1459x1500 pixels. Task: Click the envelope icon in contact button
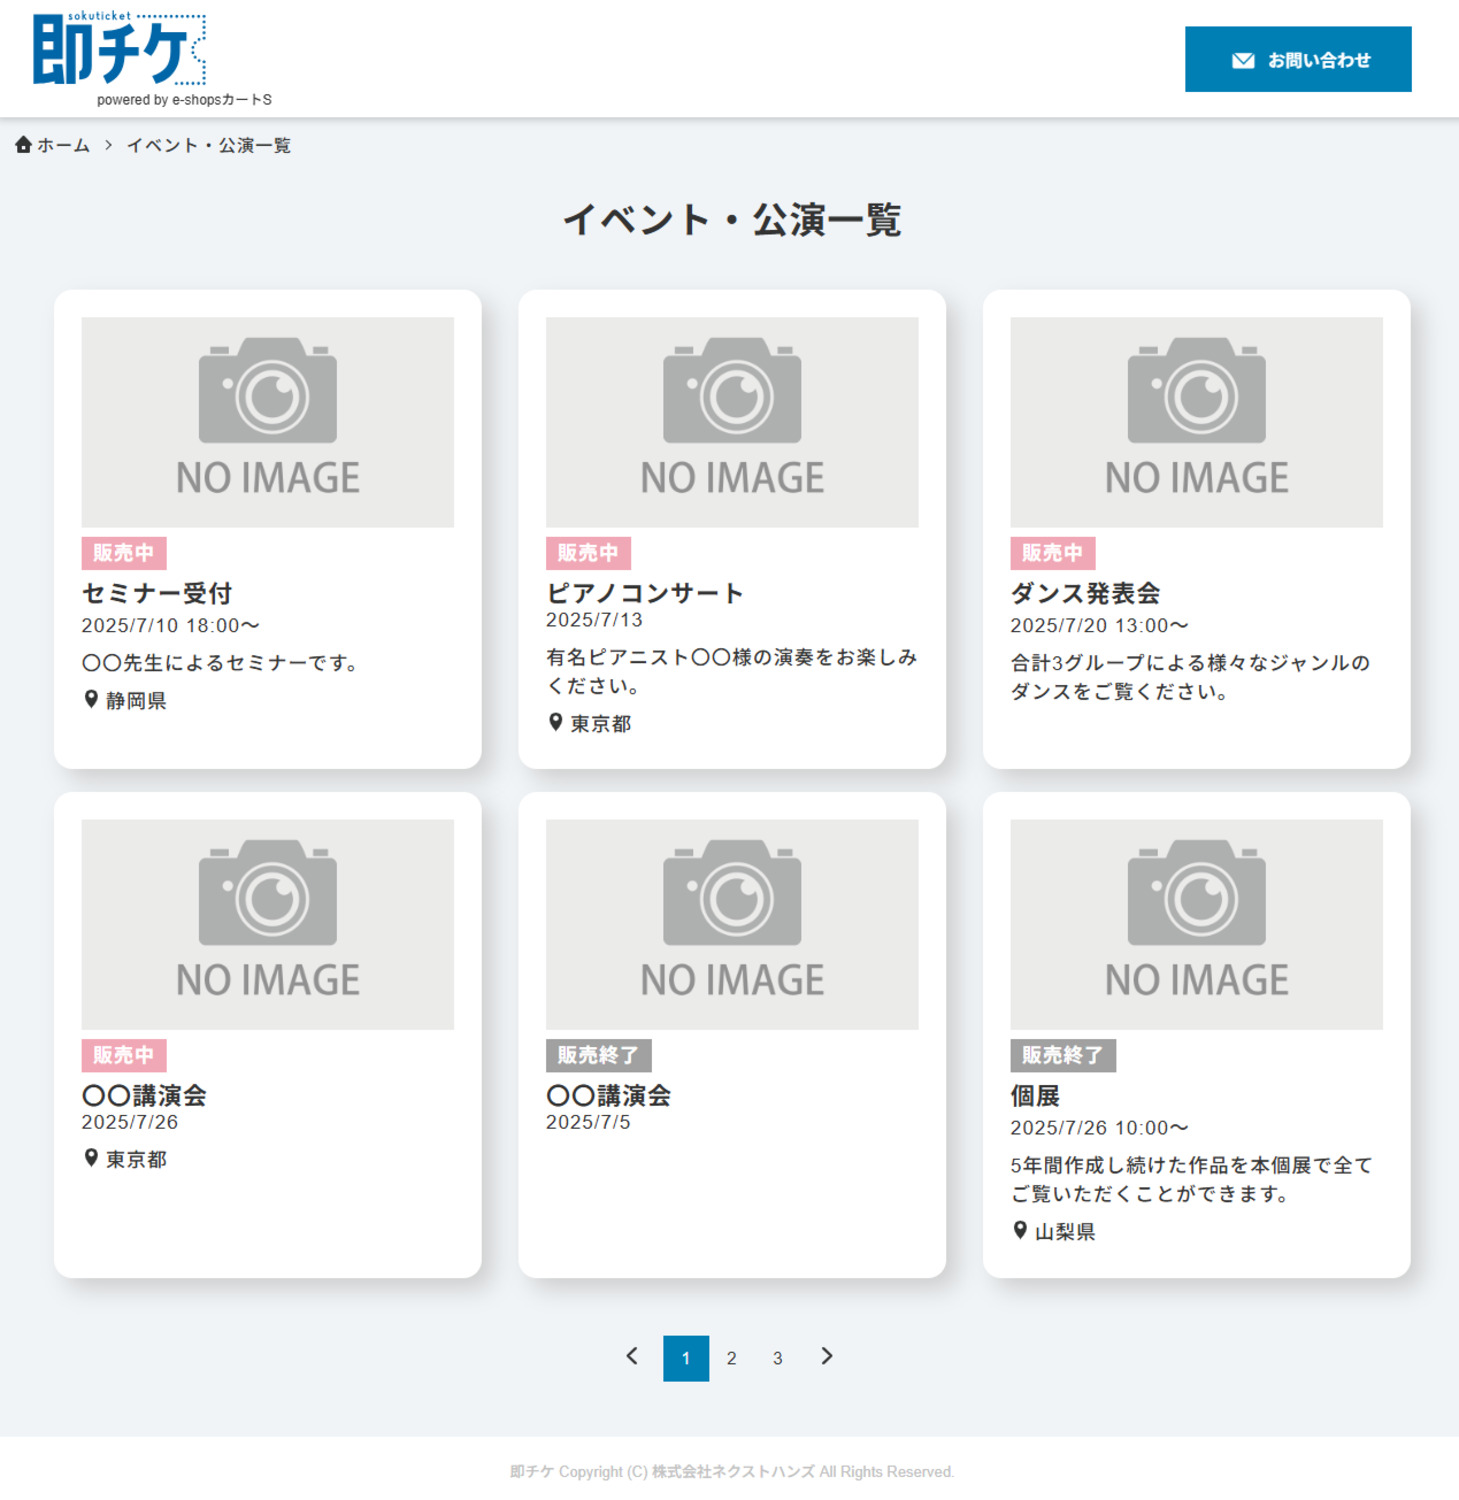(x=1243, y=61)
